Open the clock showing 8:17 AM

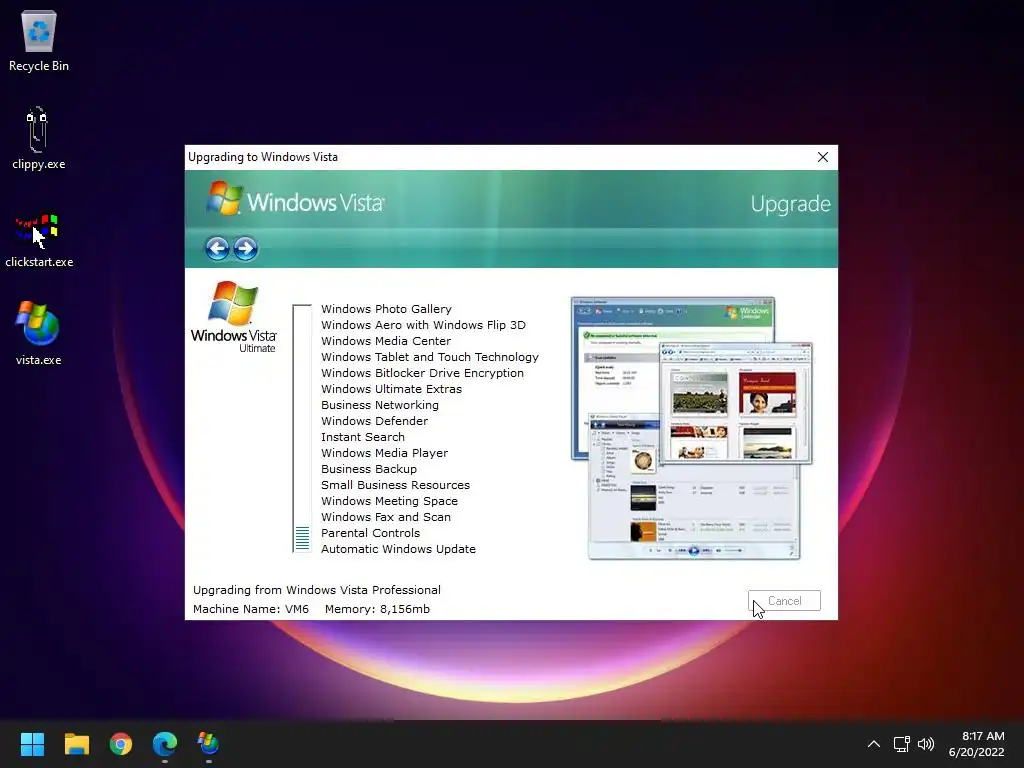pyautogui.click(x=976, y=744)
